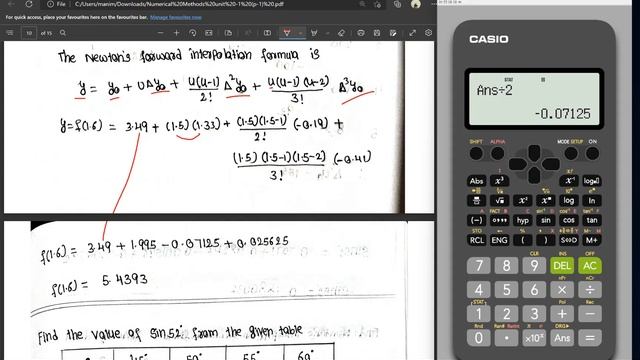Viewport: 640px width, 360px height.
Task: Open the PDF table of contents sidebar
Action: coord(10,33)
